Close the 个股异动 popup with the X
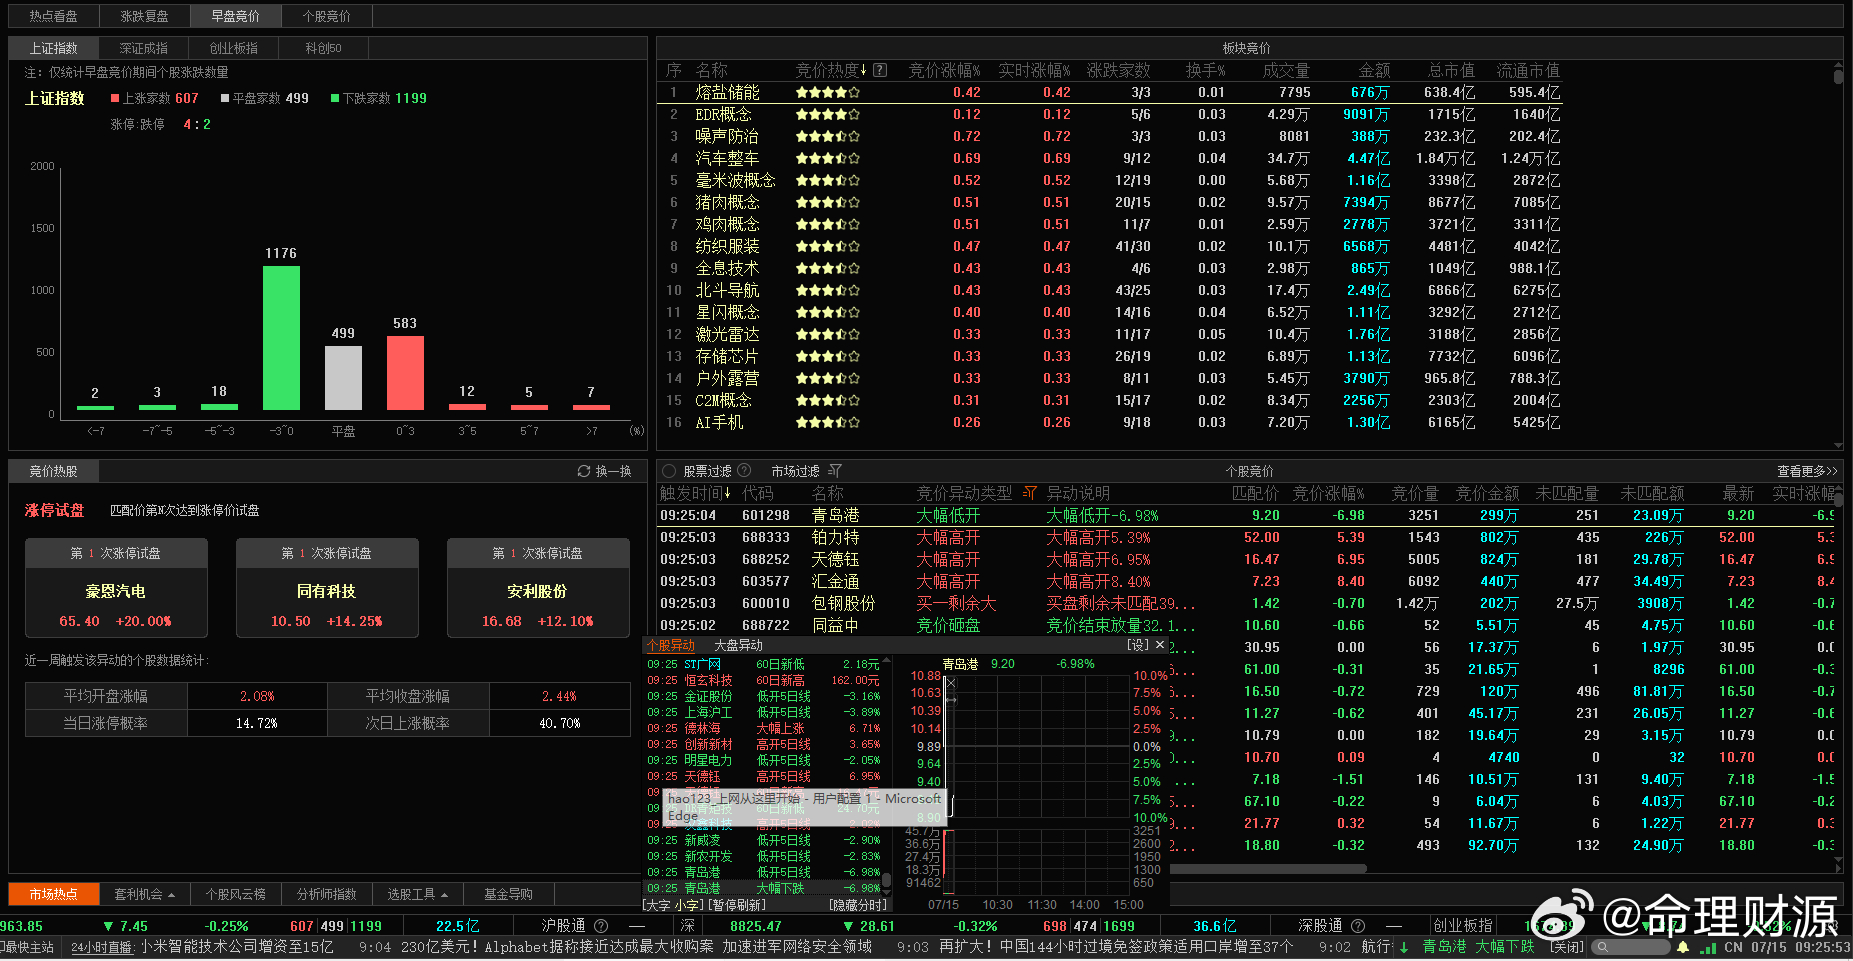The height and width of the screenshot is (961, 1853). point(1160,645)
